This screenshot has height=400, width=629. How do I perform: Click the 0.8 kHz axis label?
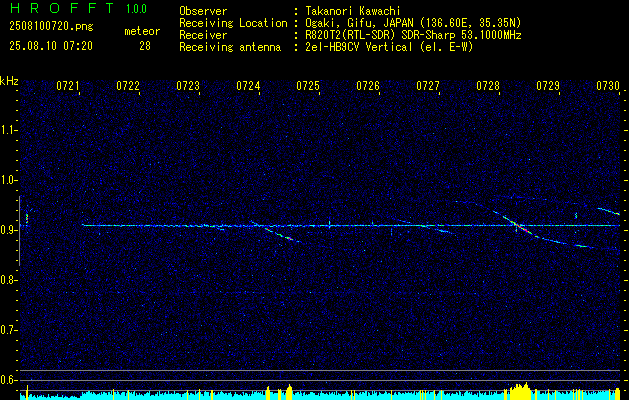coord(8,280)
